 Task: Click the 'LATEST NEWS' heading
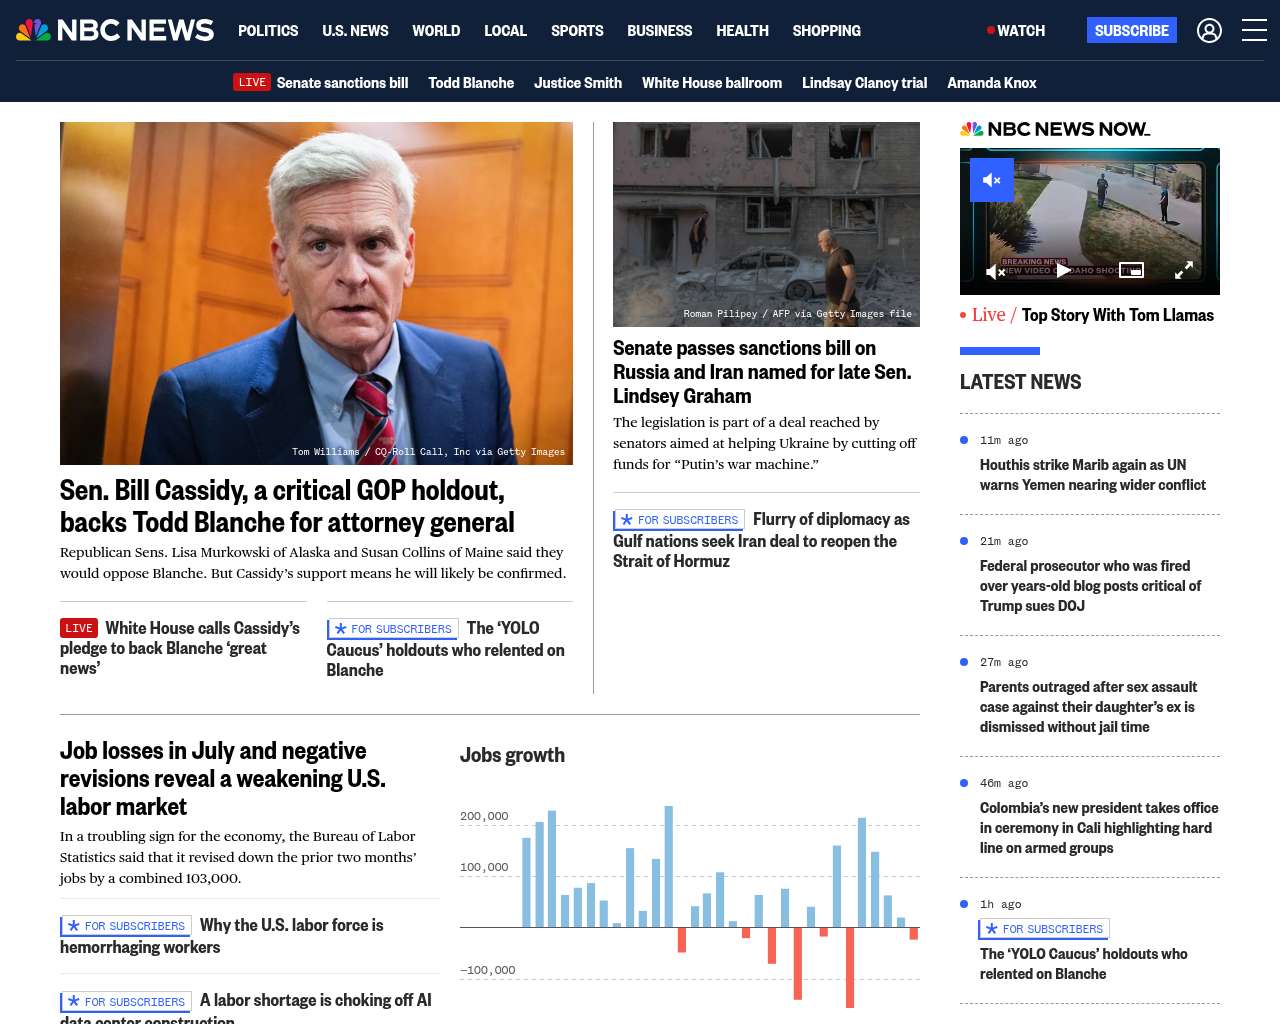(x=1020, y=382)
